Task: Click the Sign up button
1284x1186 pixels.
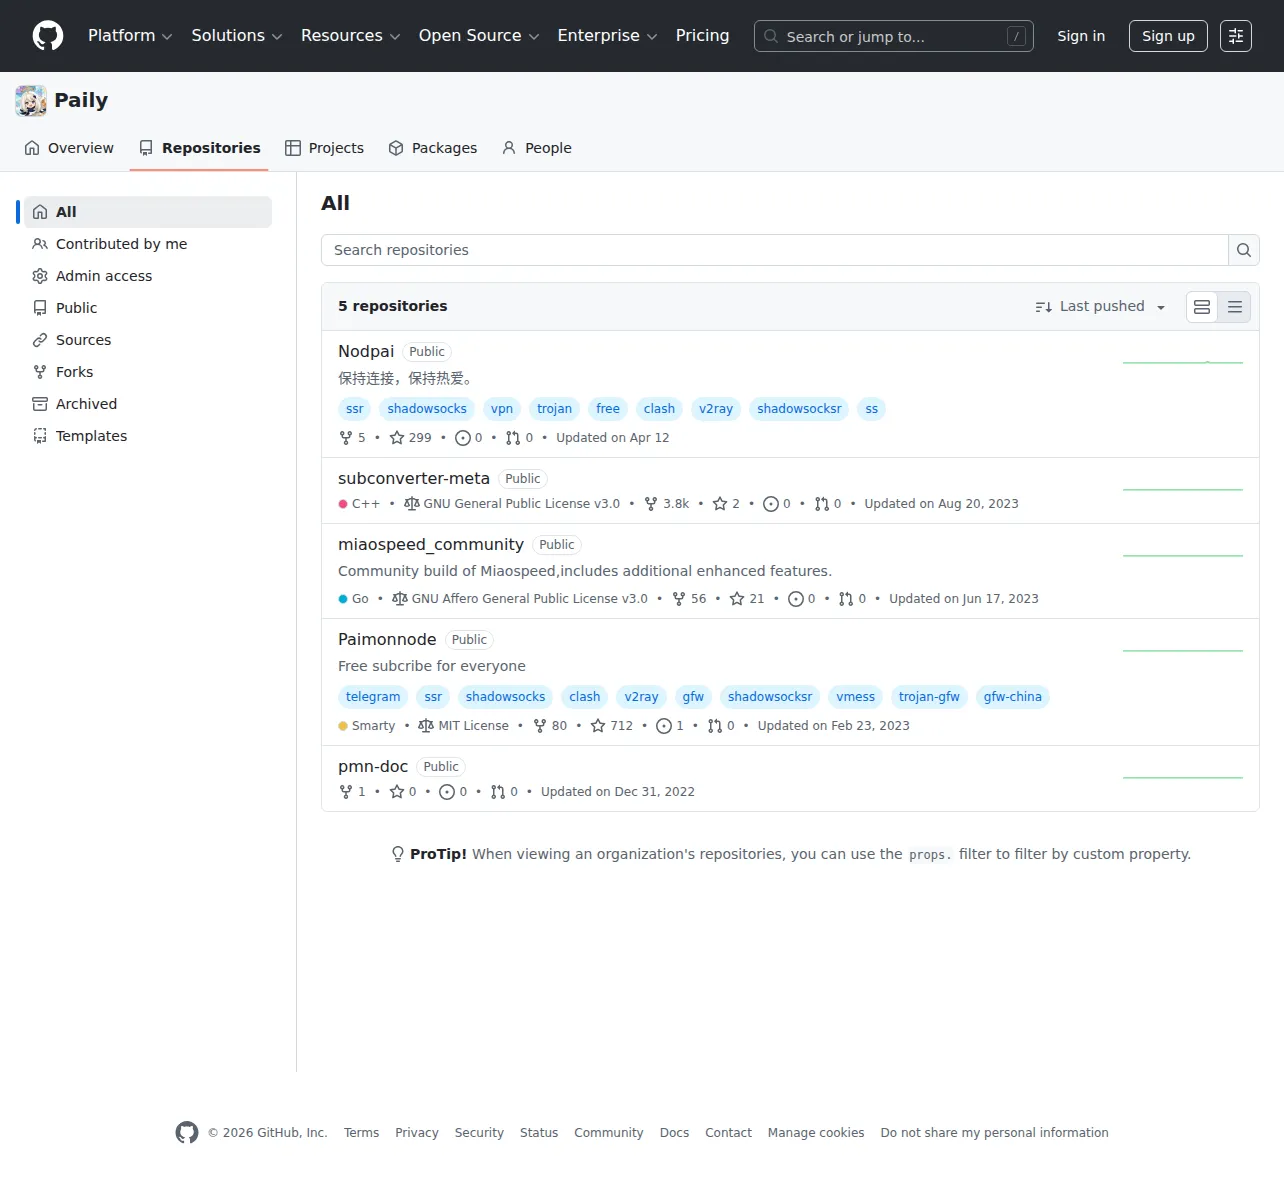Action: click(x=1168, y=36)
